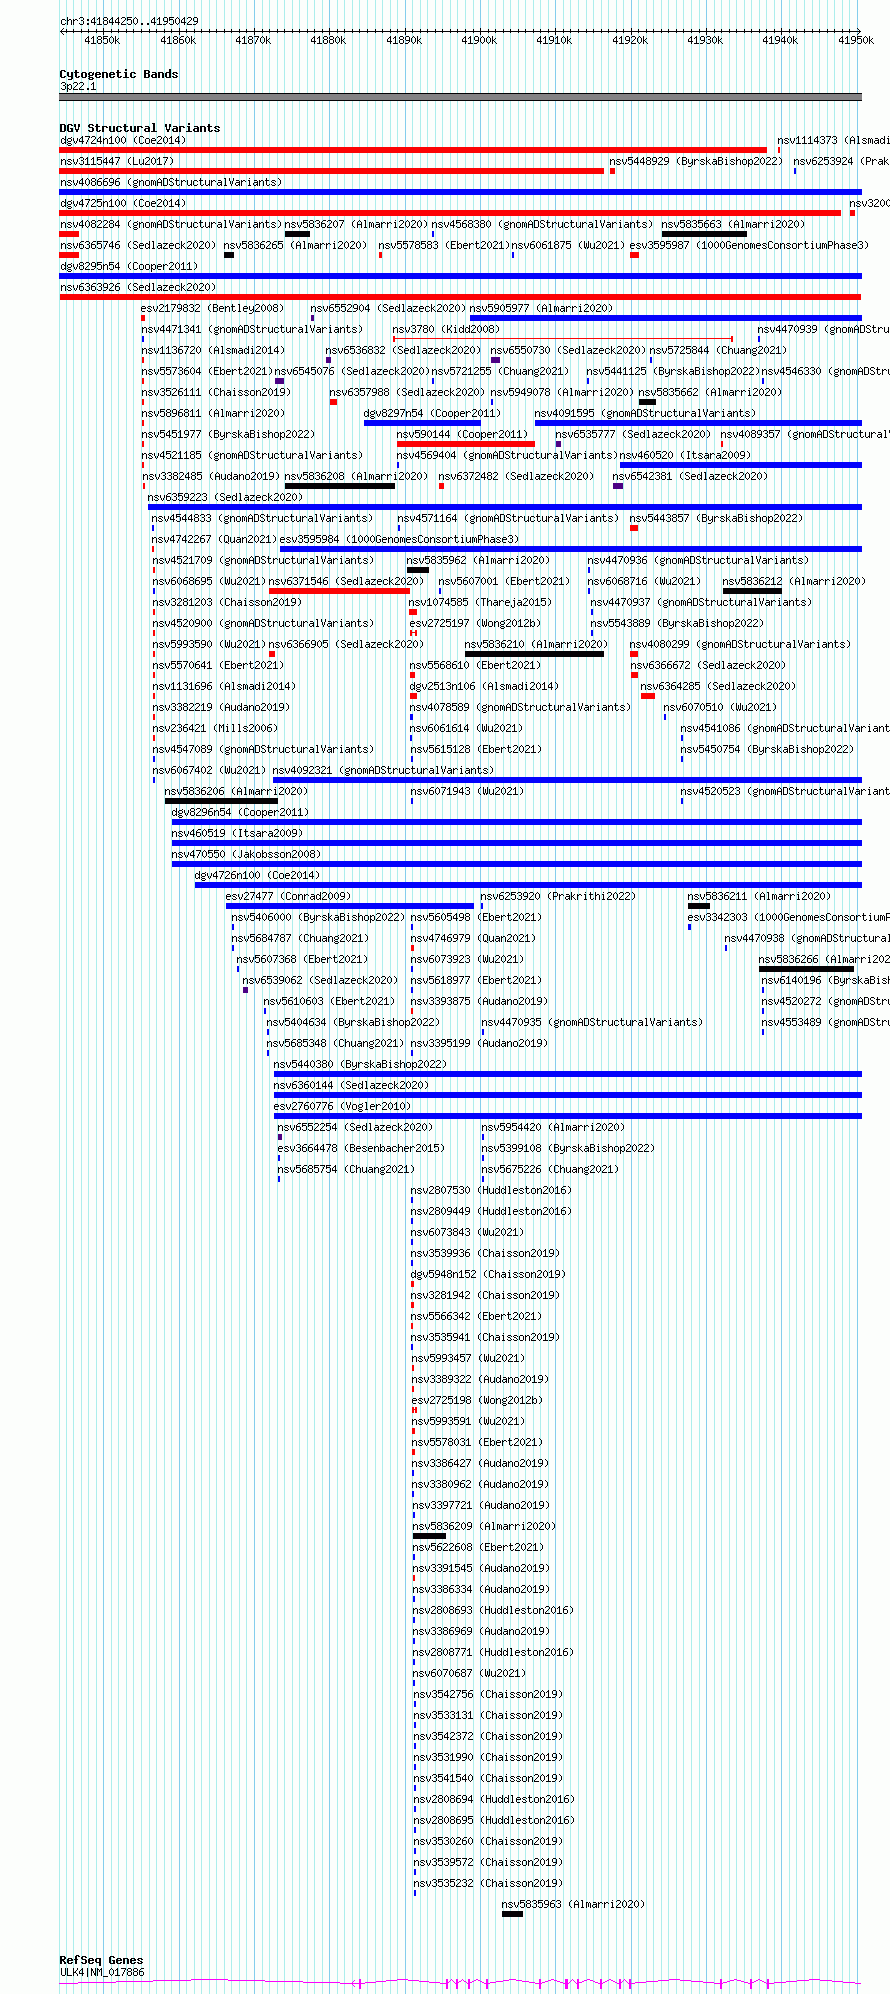Click the esv2760776 (Vogler2010) label

[342, 1106]
